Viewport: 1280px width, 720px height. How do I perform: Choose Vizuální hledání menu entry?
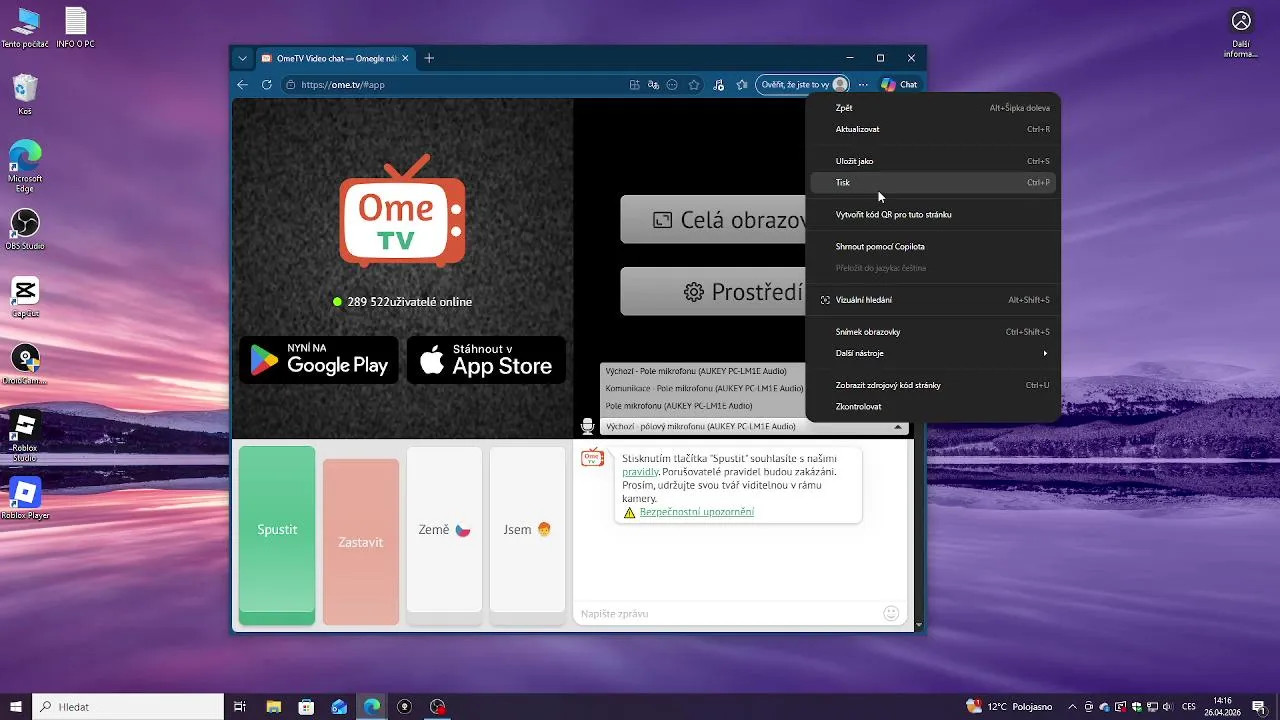[x=932, y=300]
